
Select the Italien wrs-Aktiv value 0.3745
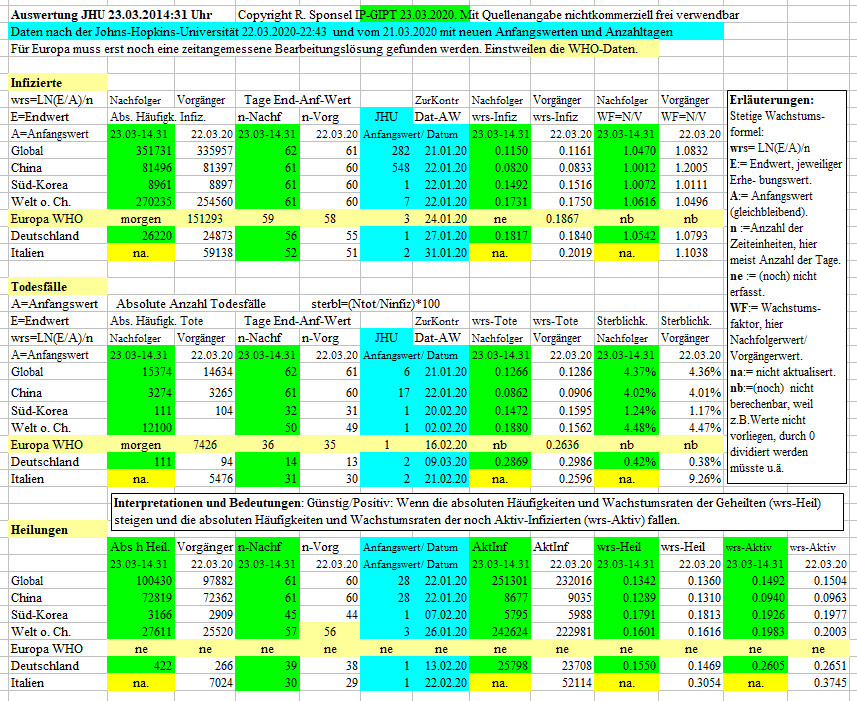click(x=818, y=682)
